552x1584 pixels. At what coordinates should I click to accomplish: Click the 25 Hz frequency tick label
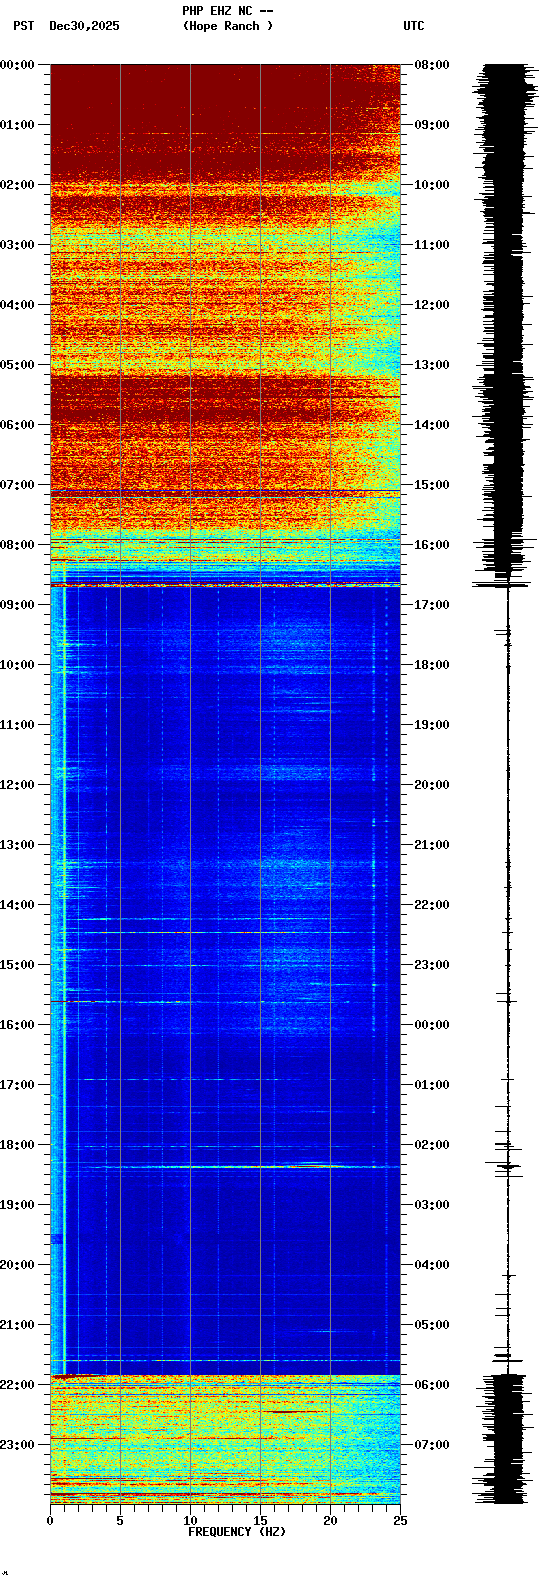[400, 1520]
